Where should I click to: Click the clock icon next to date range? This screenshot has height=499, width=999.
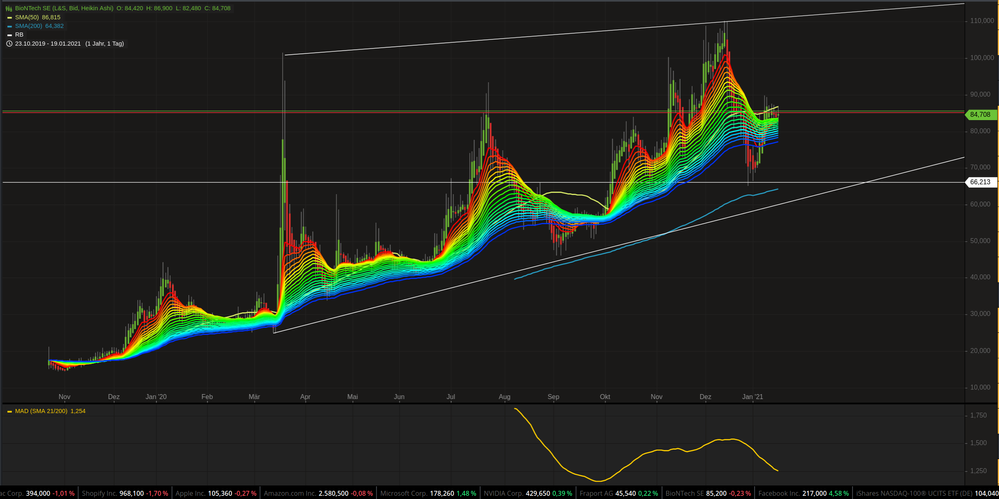click(8, 44)
